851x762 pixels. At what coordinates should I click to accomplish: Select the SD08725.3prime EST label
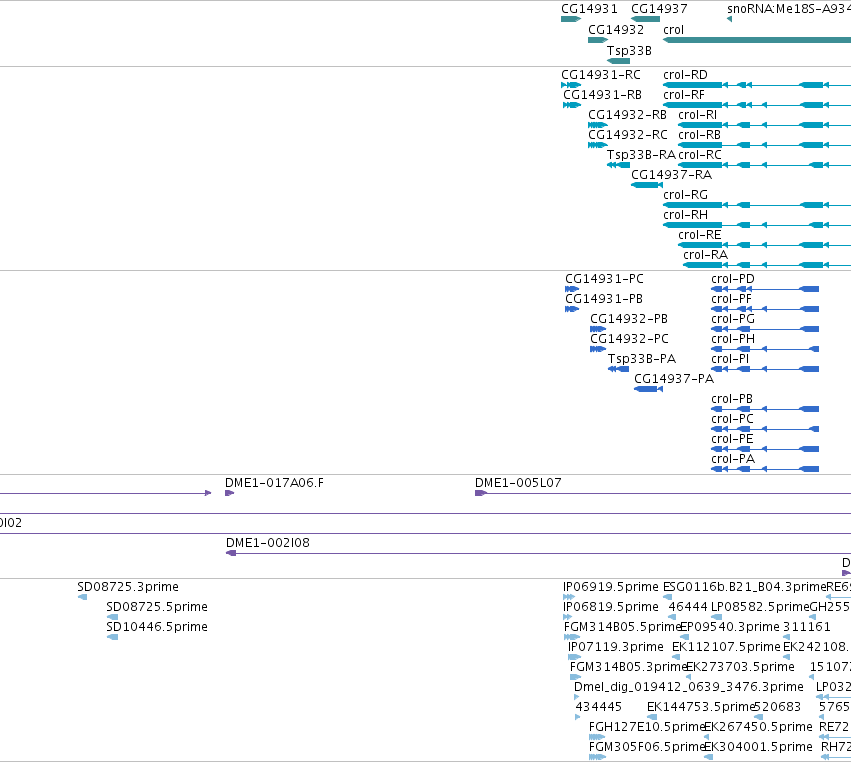[128, 587]
